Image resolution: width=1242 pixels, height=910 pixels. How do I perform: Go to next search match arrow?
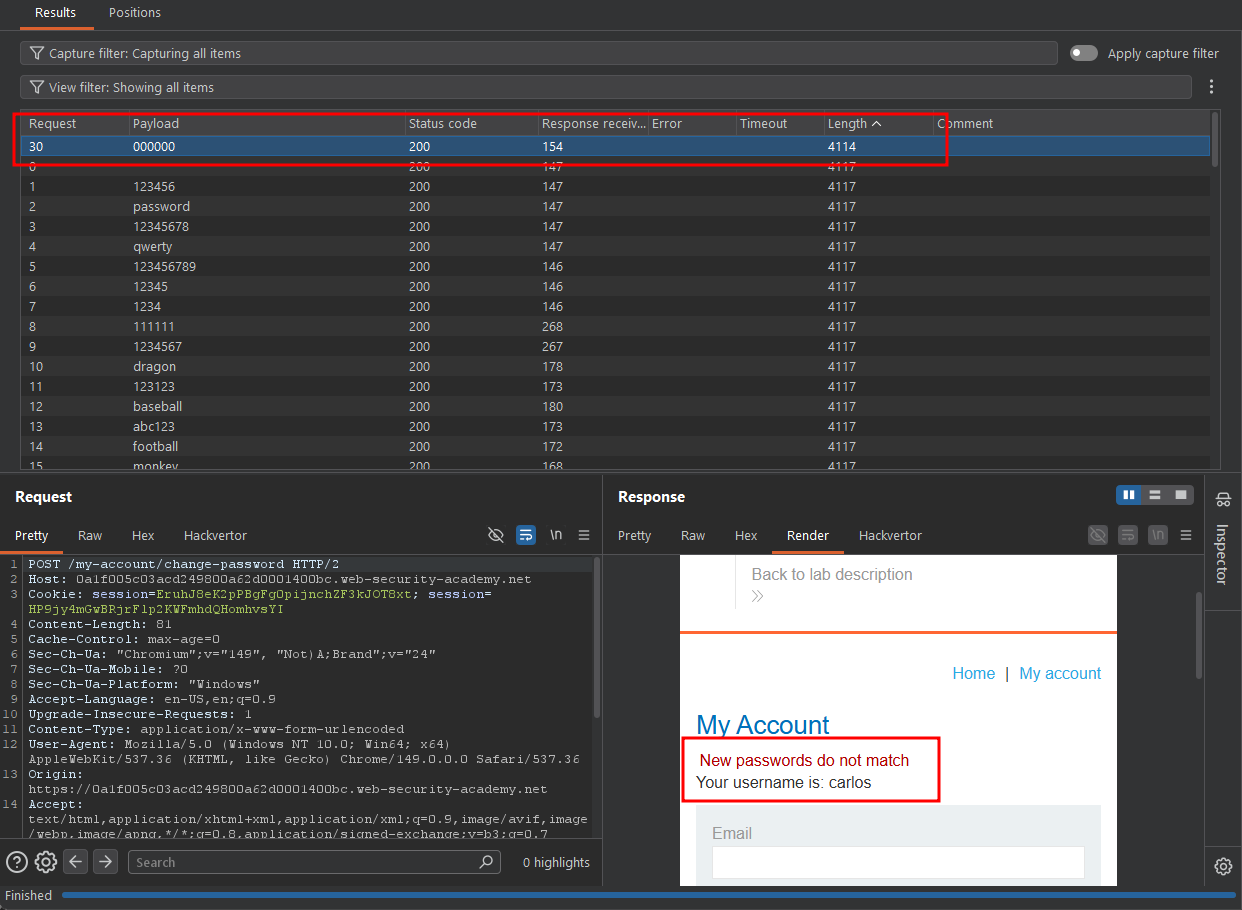106,862
